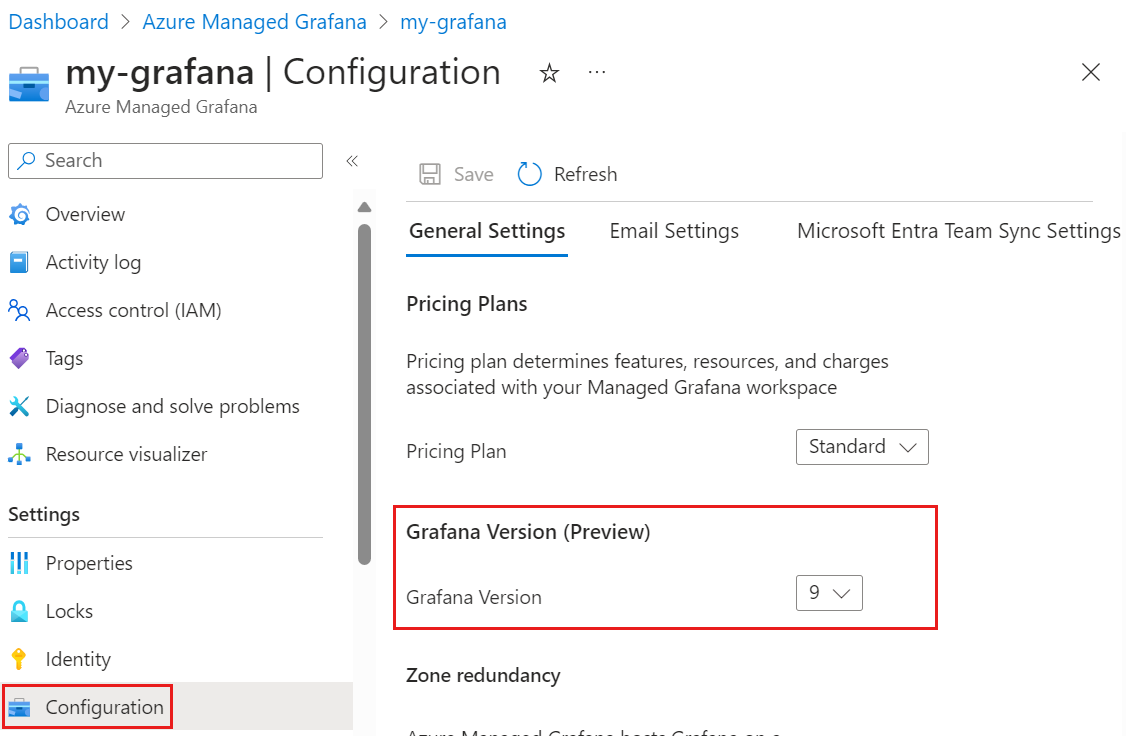The width and height of the screenshot is (1126, 736).
Task: Click the Identity key icon
Action: click(19, 659)
